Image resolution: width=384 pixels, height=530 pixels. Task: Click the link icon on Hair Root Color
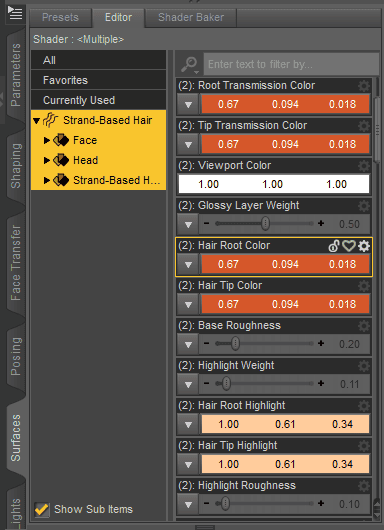click(x=334, y=246)
